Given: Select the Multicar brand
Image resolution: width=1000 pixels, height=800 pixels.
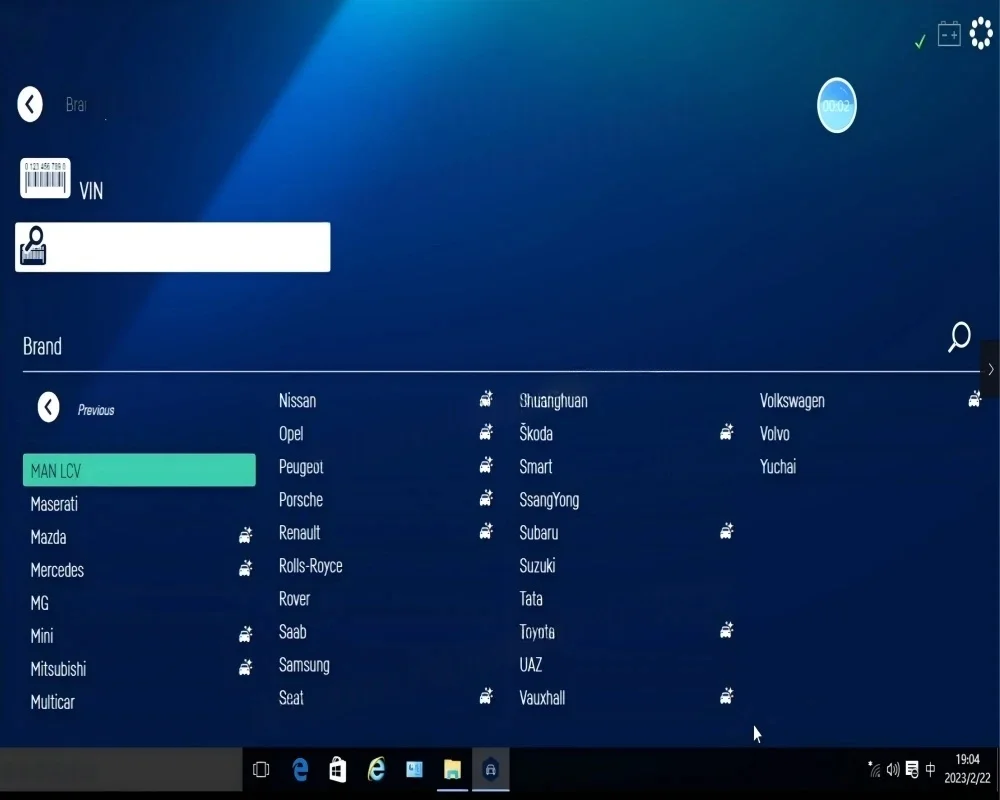Looking at the screenshot, I should point(53,702).
